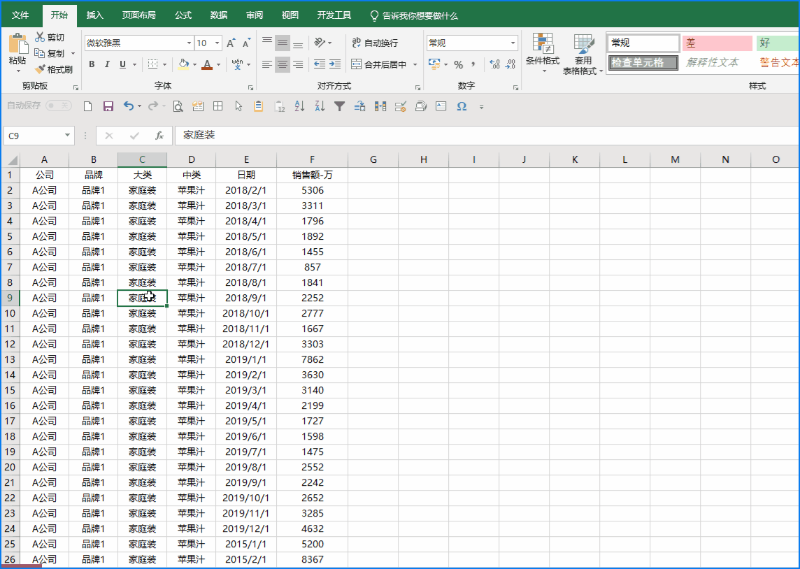Open the font size dropdown
This screenshot has width=800, height=569.
coord(217,43)
